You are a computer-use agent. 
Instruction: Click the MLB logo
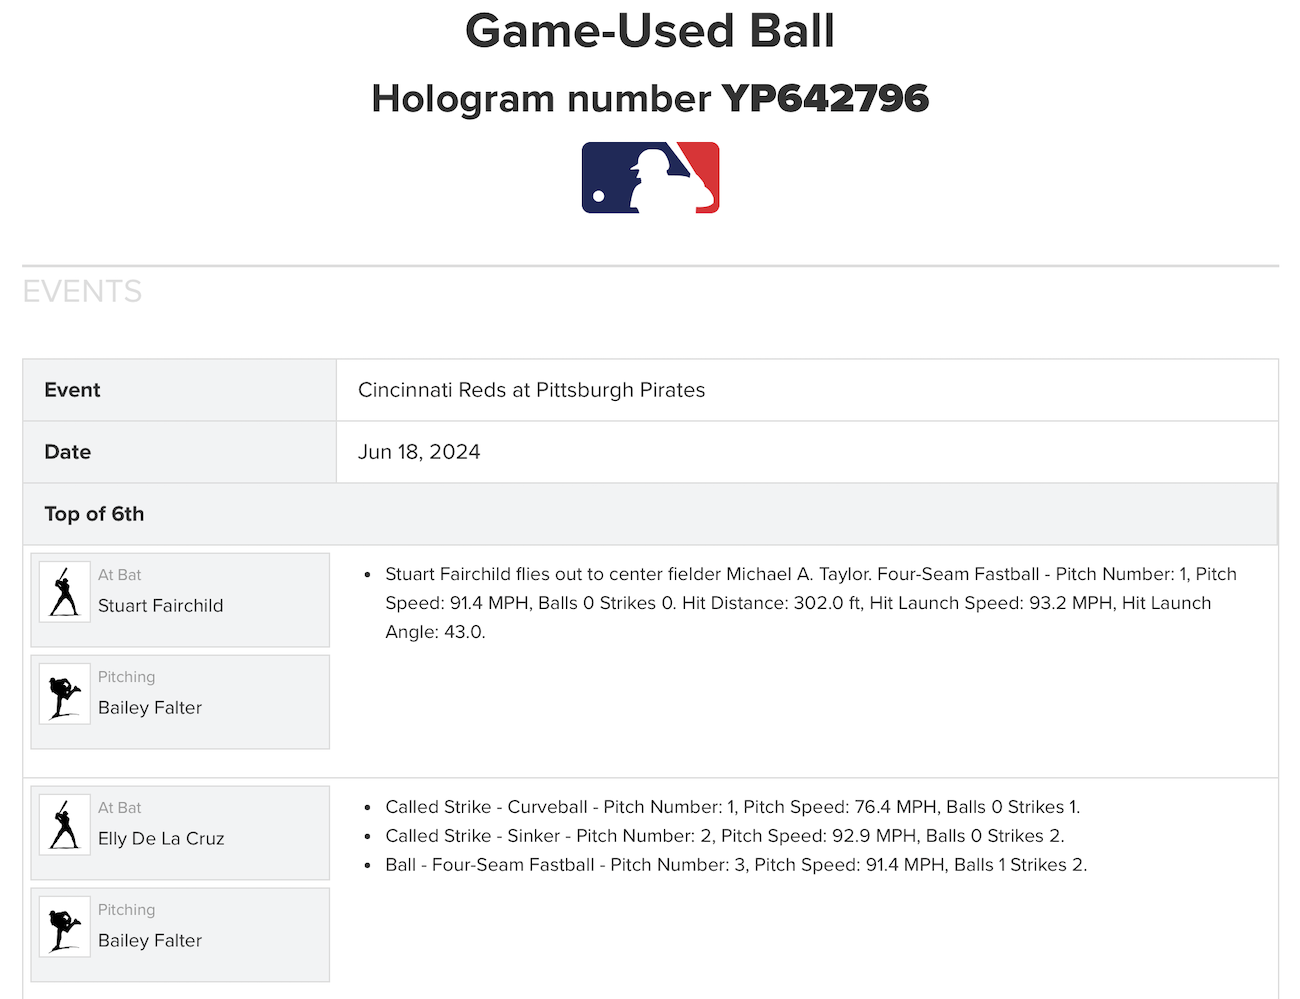click(x=650, y=177)
